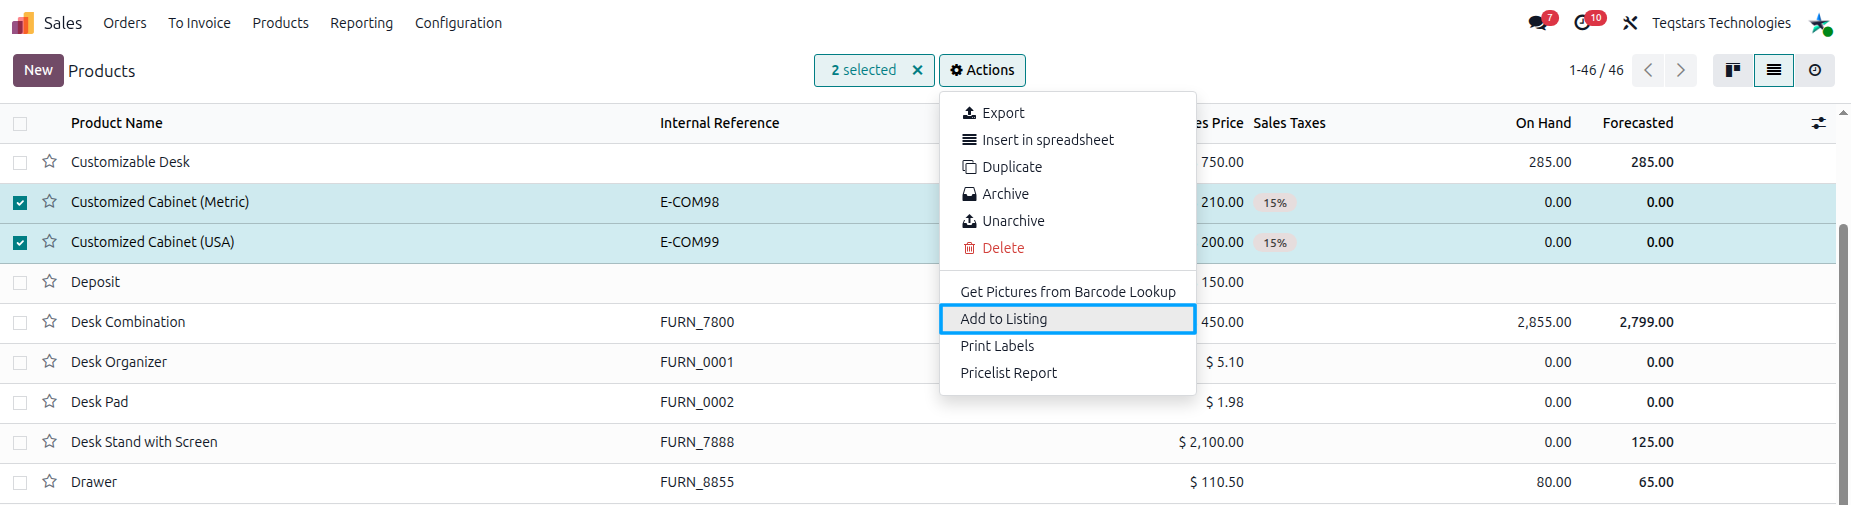Choose Archive from Actions menu
The width and height of the screenshot is (1851, 505).
[1068, 194]
